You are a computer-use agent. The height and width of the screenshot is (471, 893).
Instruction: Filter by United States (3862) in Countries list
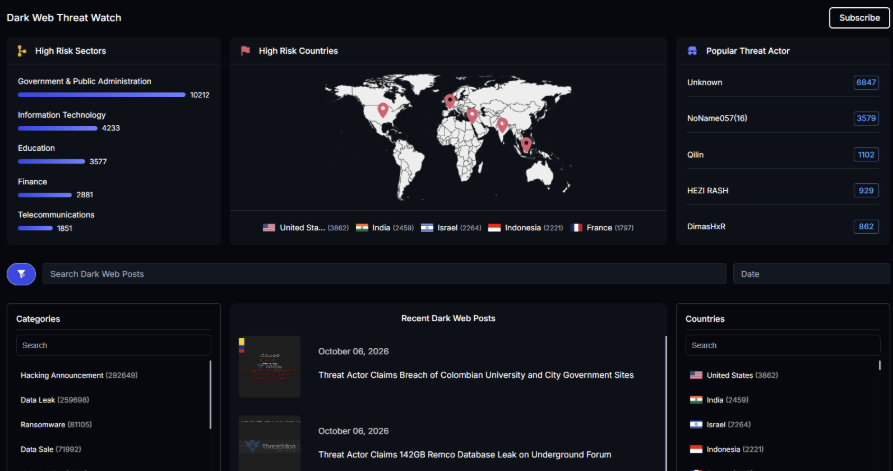tap(742, 375)
